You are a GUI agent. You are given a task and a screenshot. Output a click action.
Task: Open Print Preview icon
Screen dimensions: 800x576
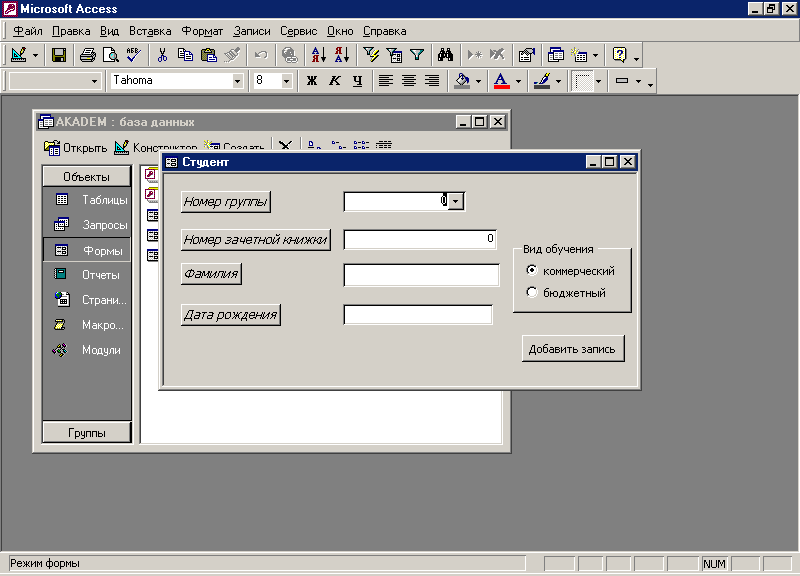coord(110,55)
